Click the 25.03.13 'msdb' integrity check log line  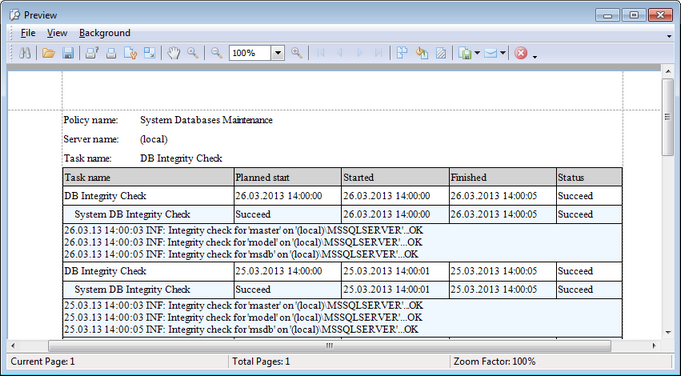[x=241, y=329]
